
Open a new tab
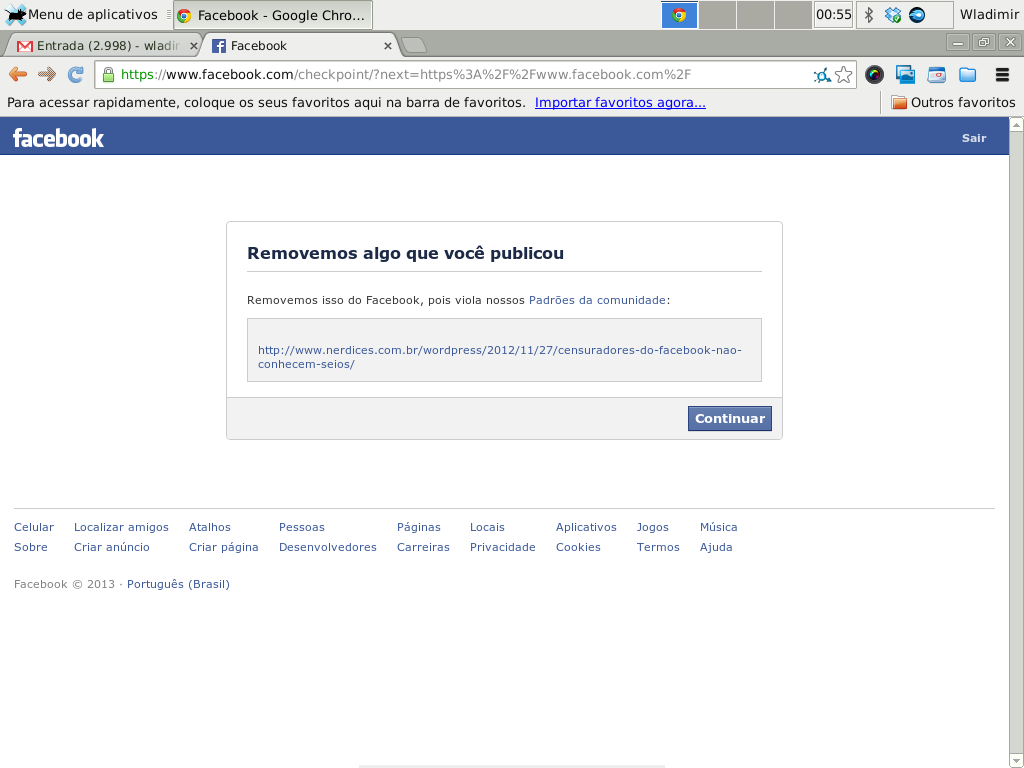(413, 45)
